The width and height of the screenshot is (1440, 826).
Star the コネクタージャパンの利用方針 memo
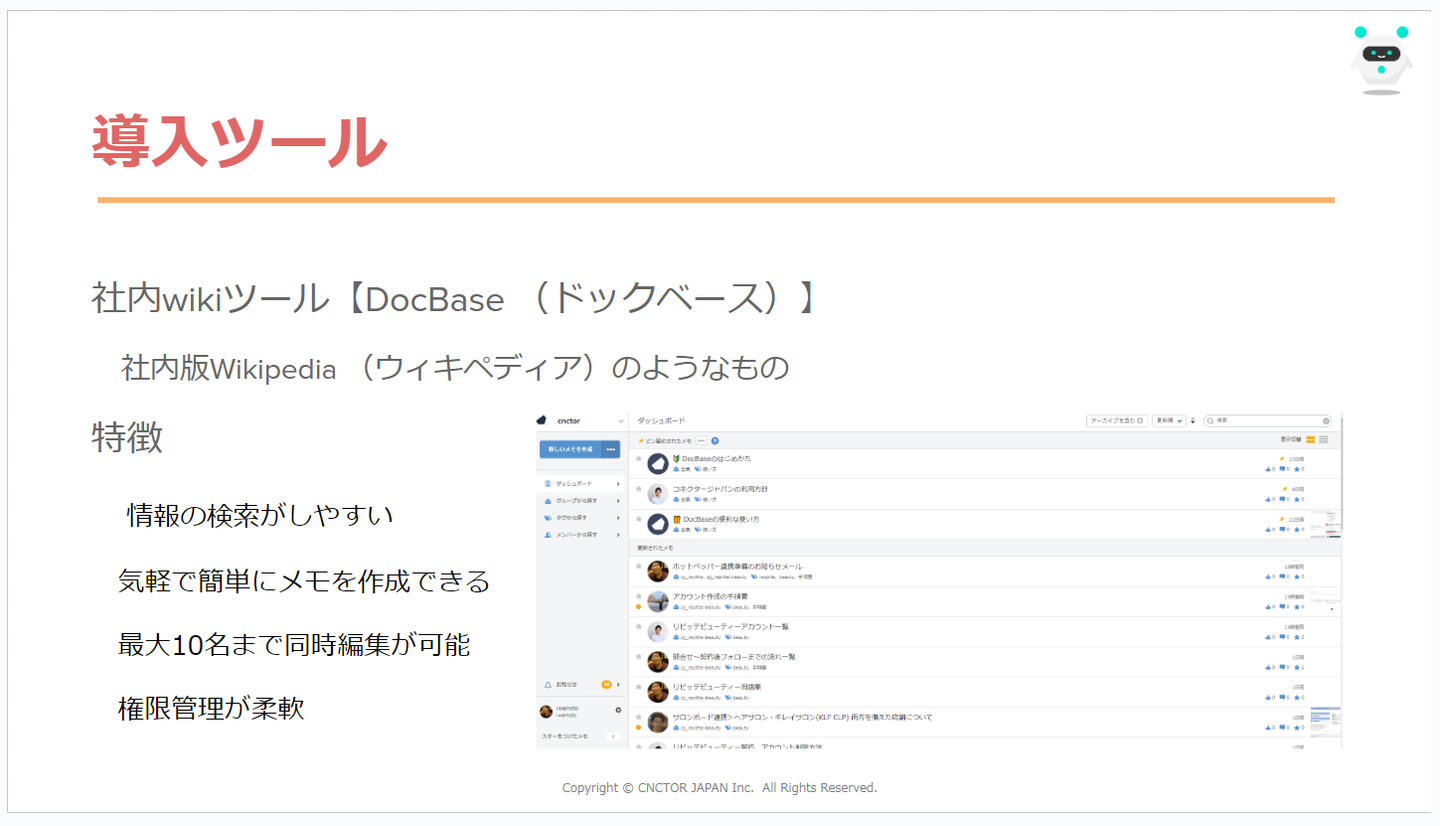point(639,489)
